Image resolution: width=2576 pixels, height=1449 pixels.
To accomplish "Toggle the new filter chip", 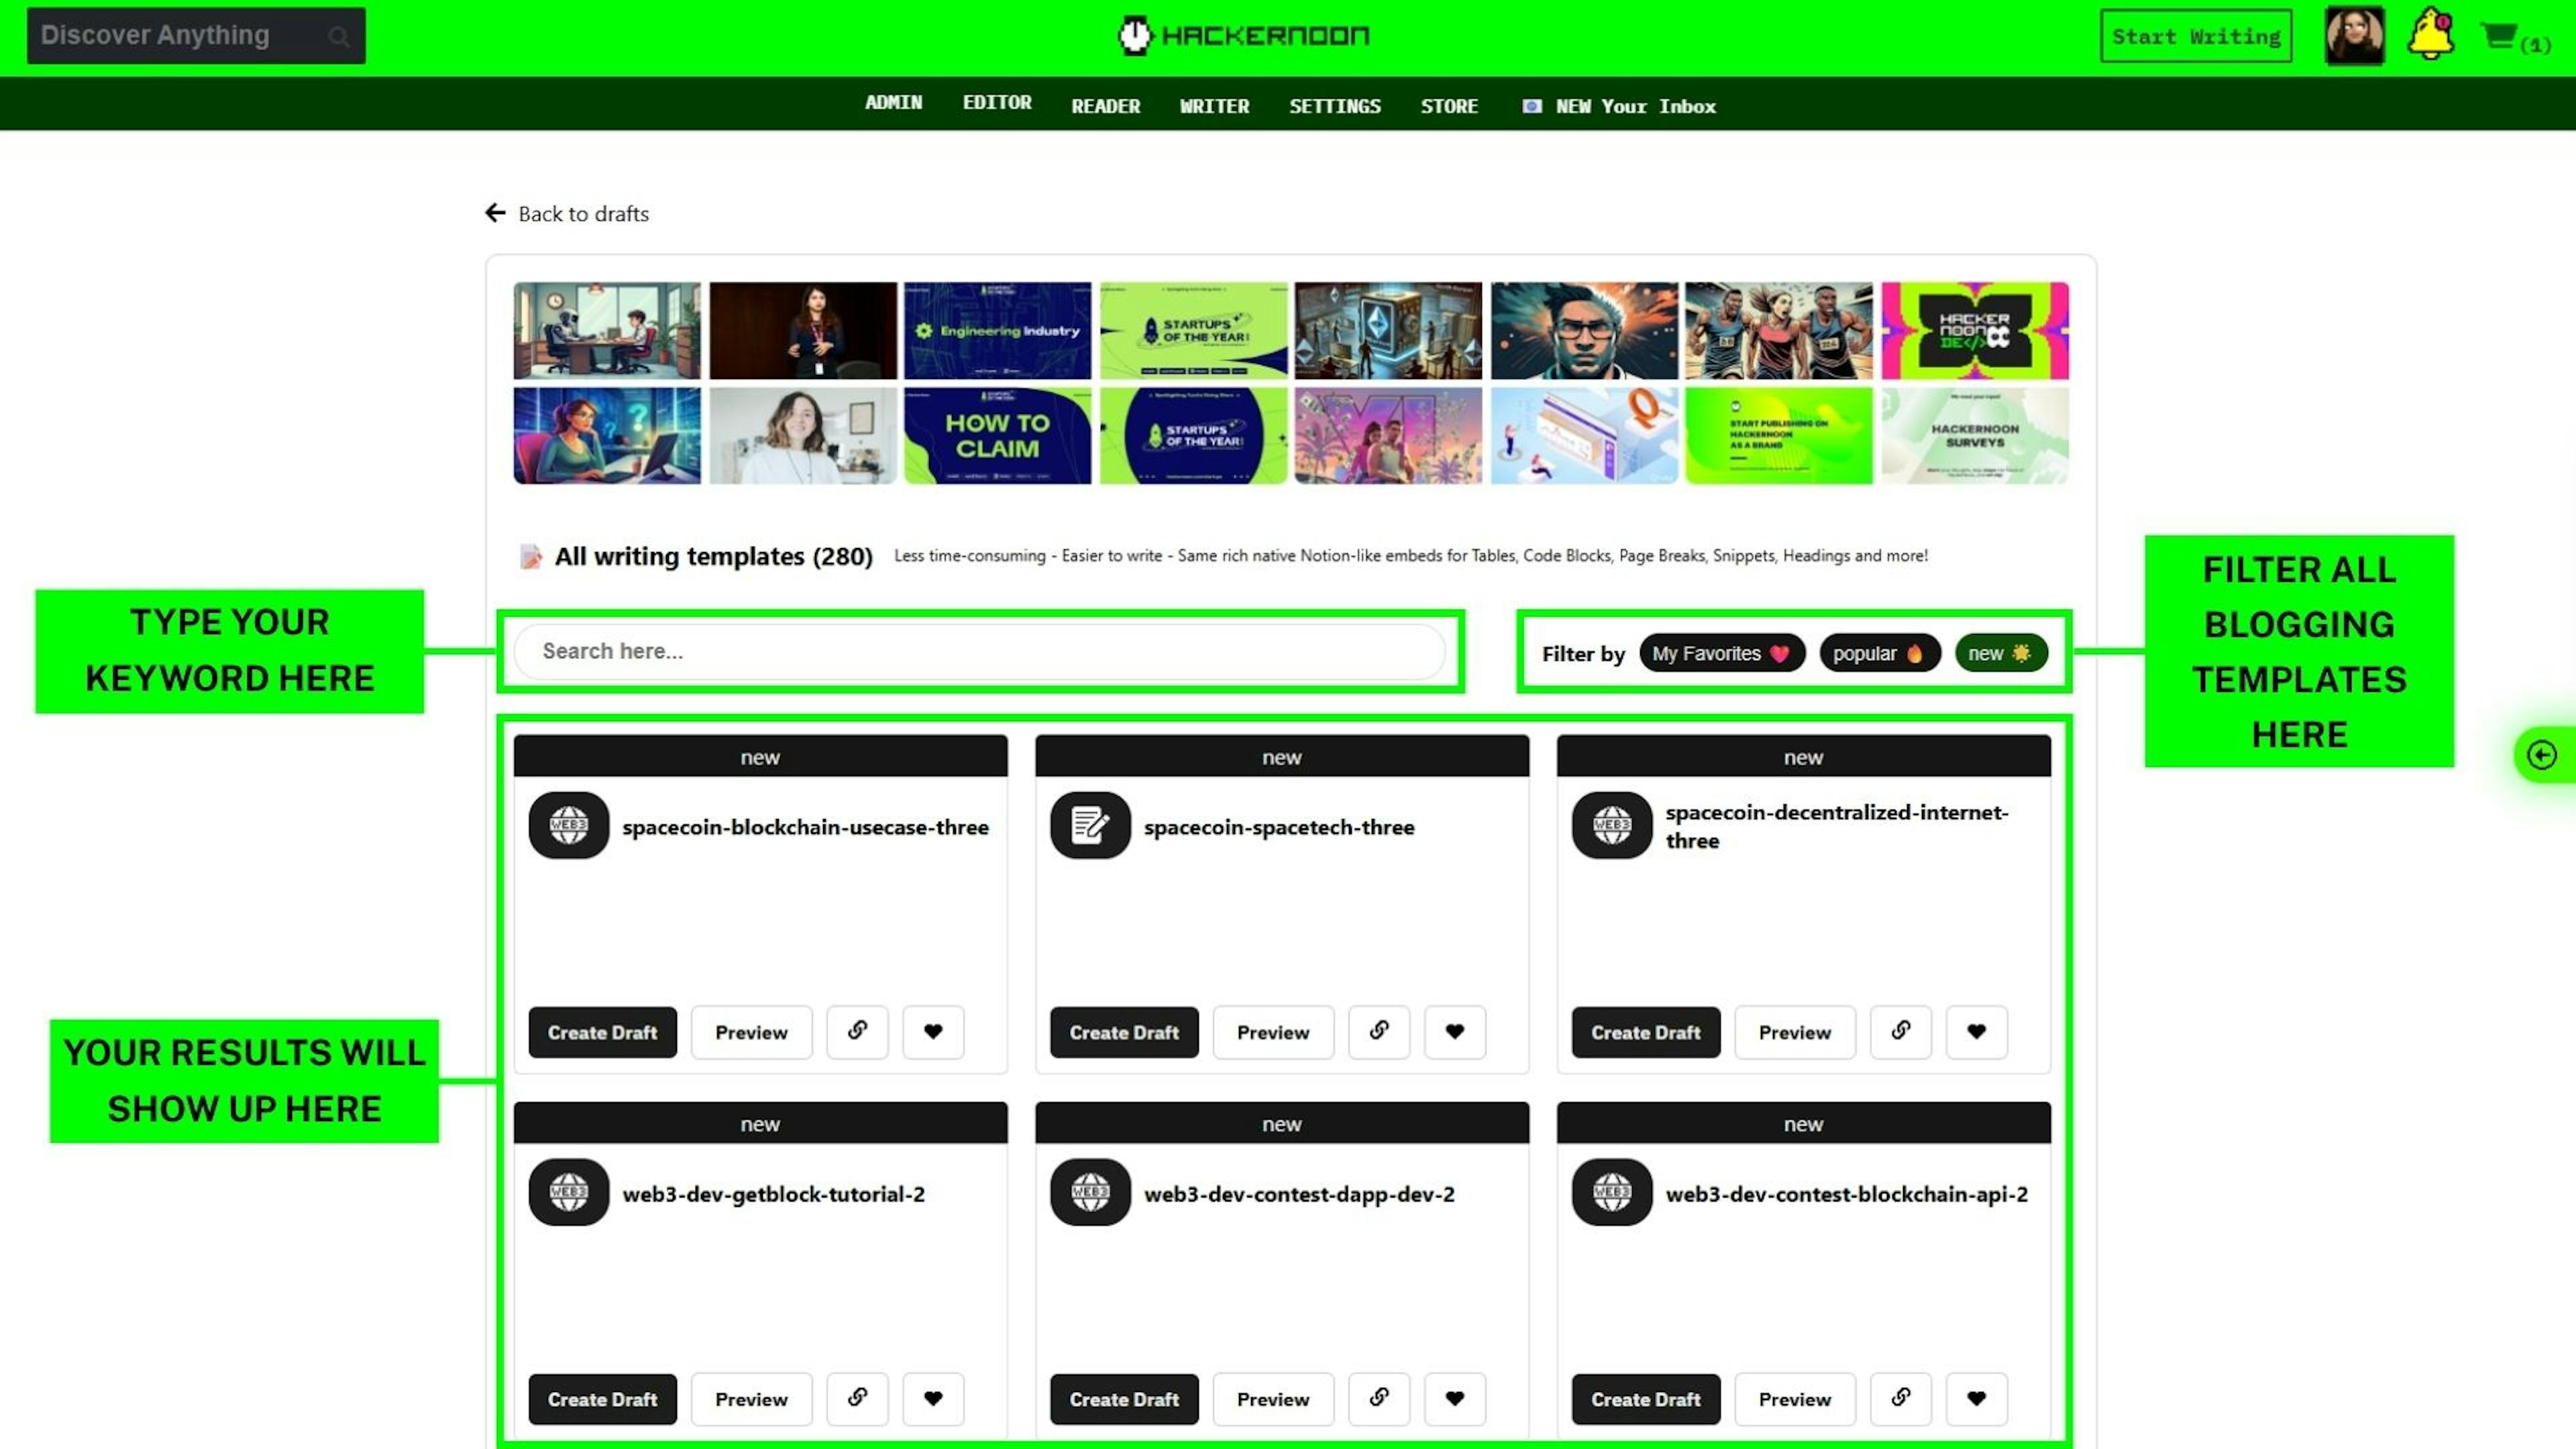I will click(2000, 653).
